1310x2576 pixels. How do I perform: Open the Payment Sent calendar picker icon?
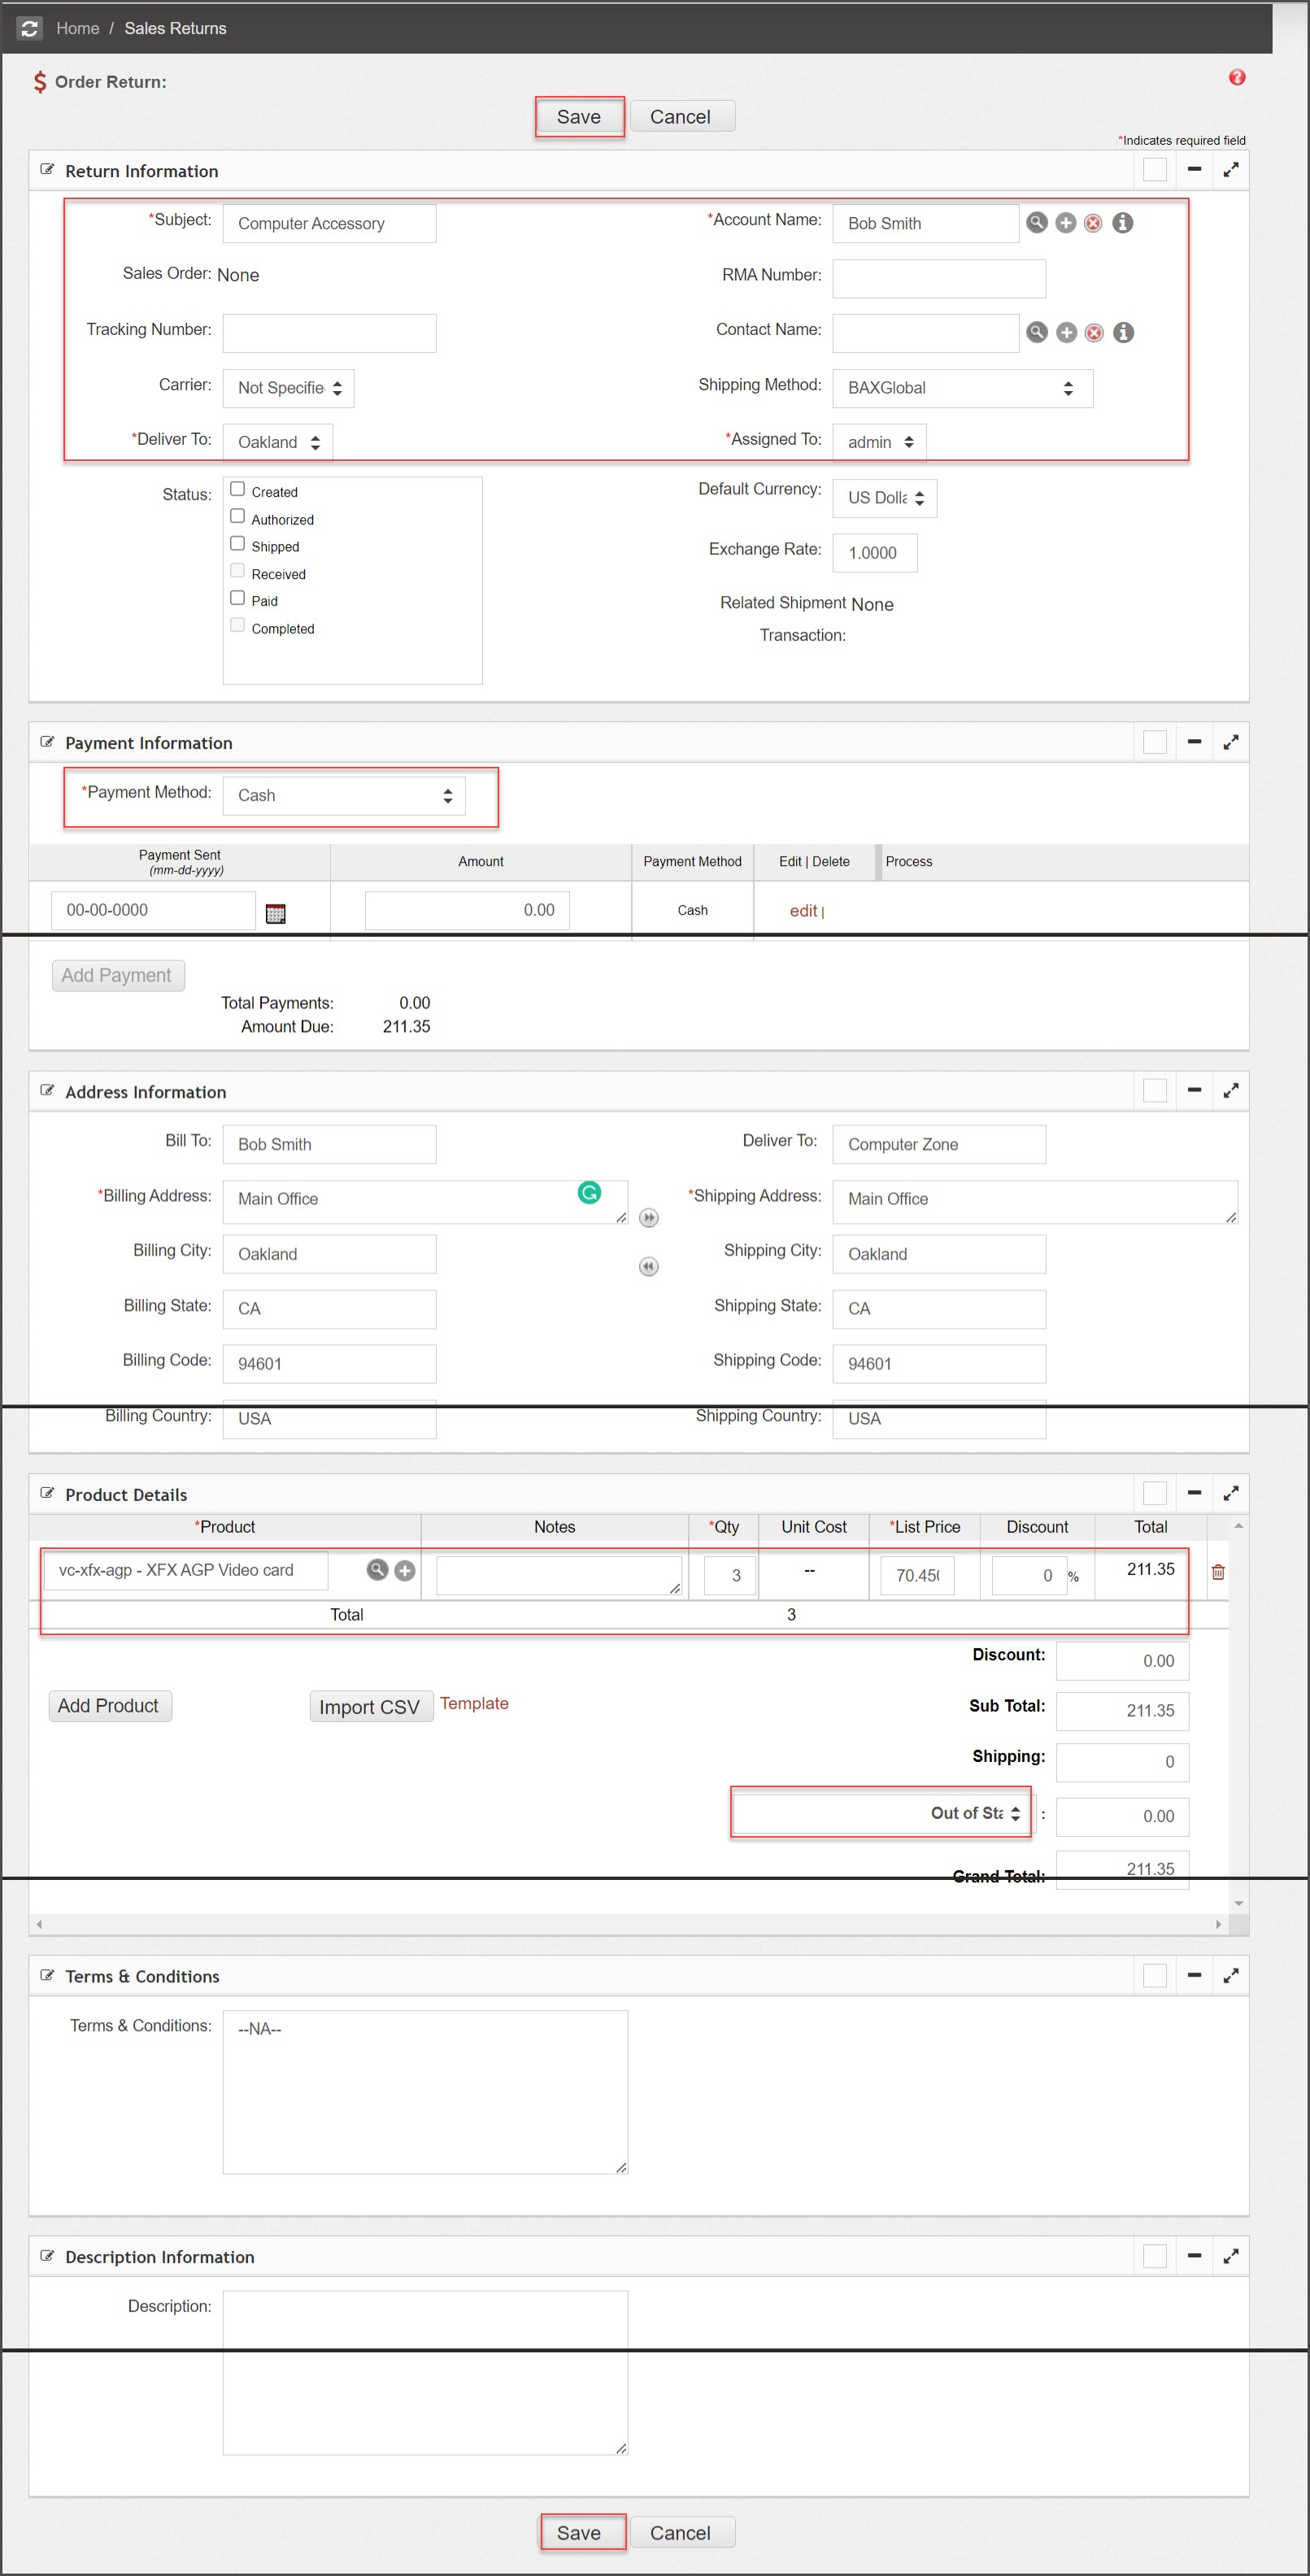[275, 913]
